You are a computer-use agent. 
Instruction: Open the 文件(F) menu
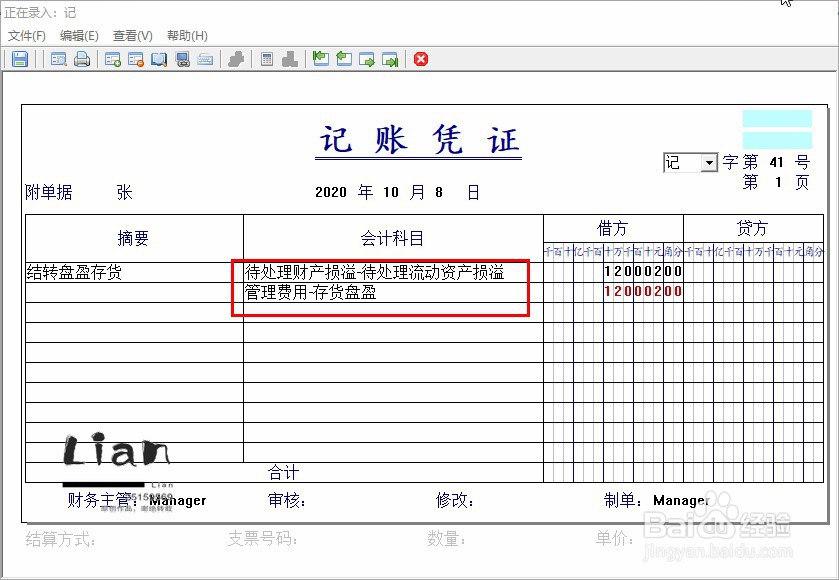(27, 35)
